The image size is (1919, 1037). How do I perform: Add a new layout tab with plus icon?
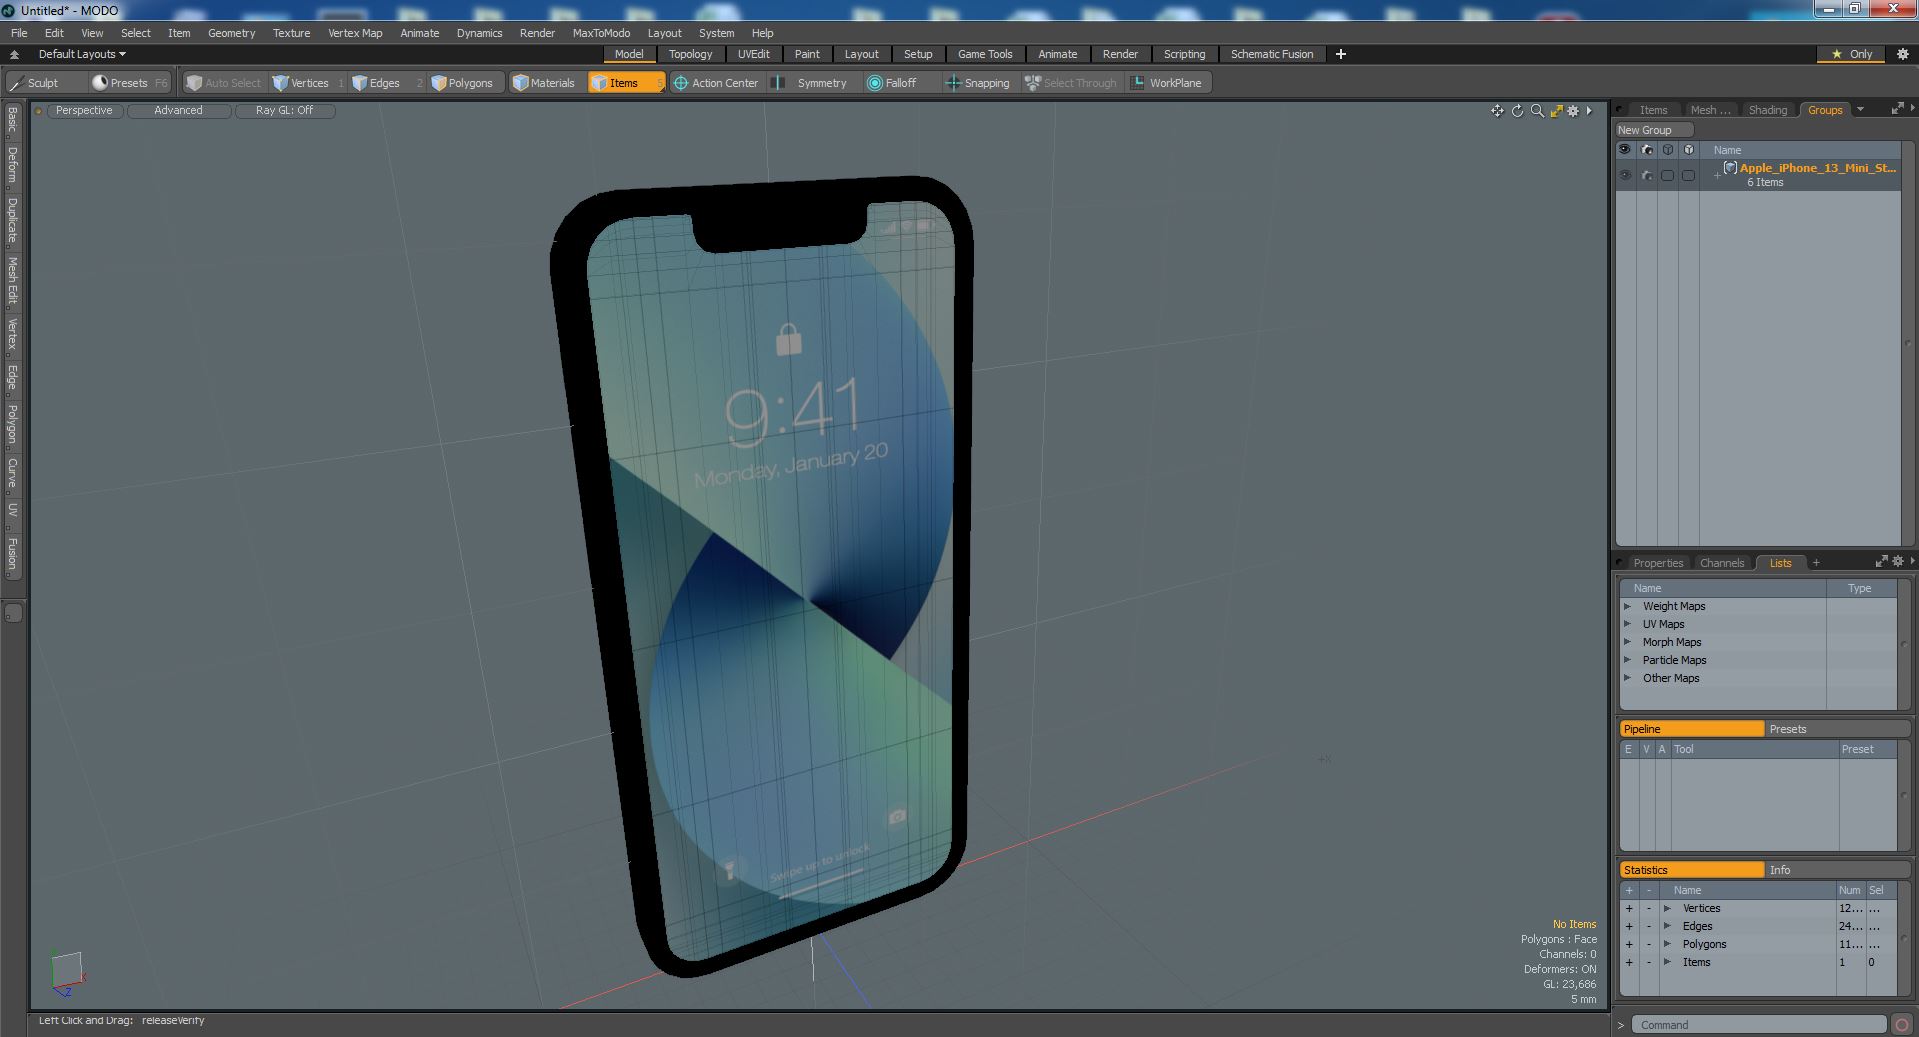tap(1341, 54)
